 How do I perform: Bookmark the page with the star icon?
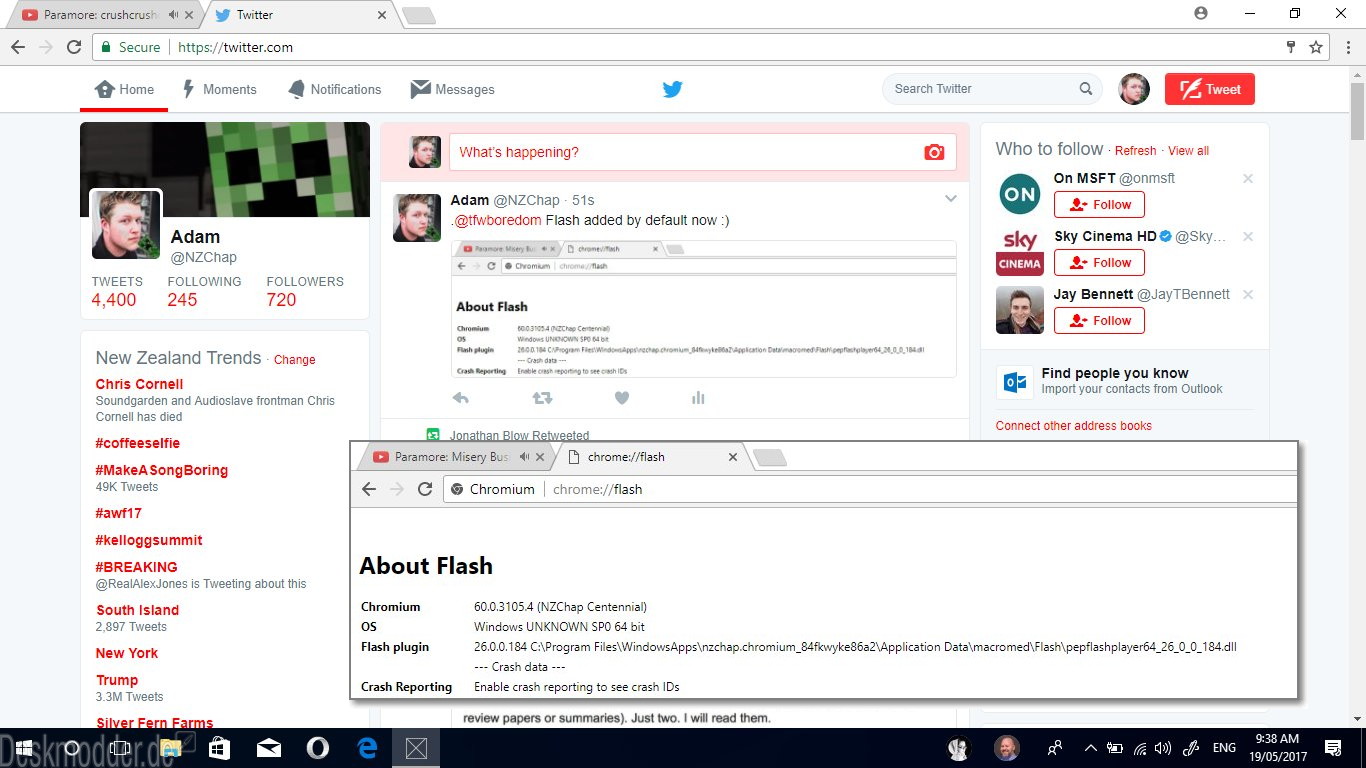(1316, 47)
